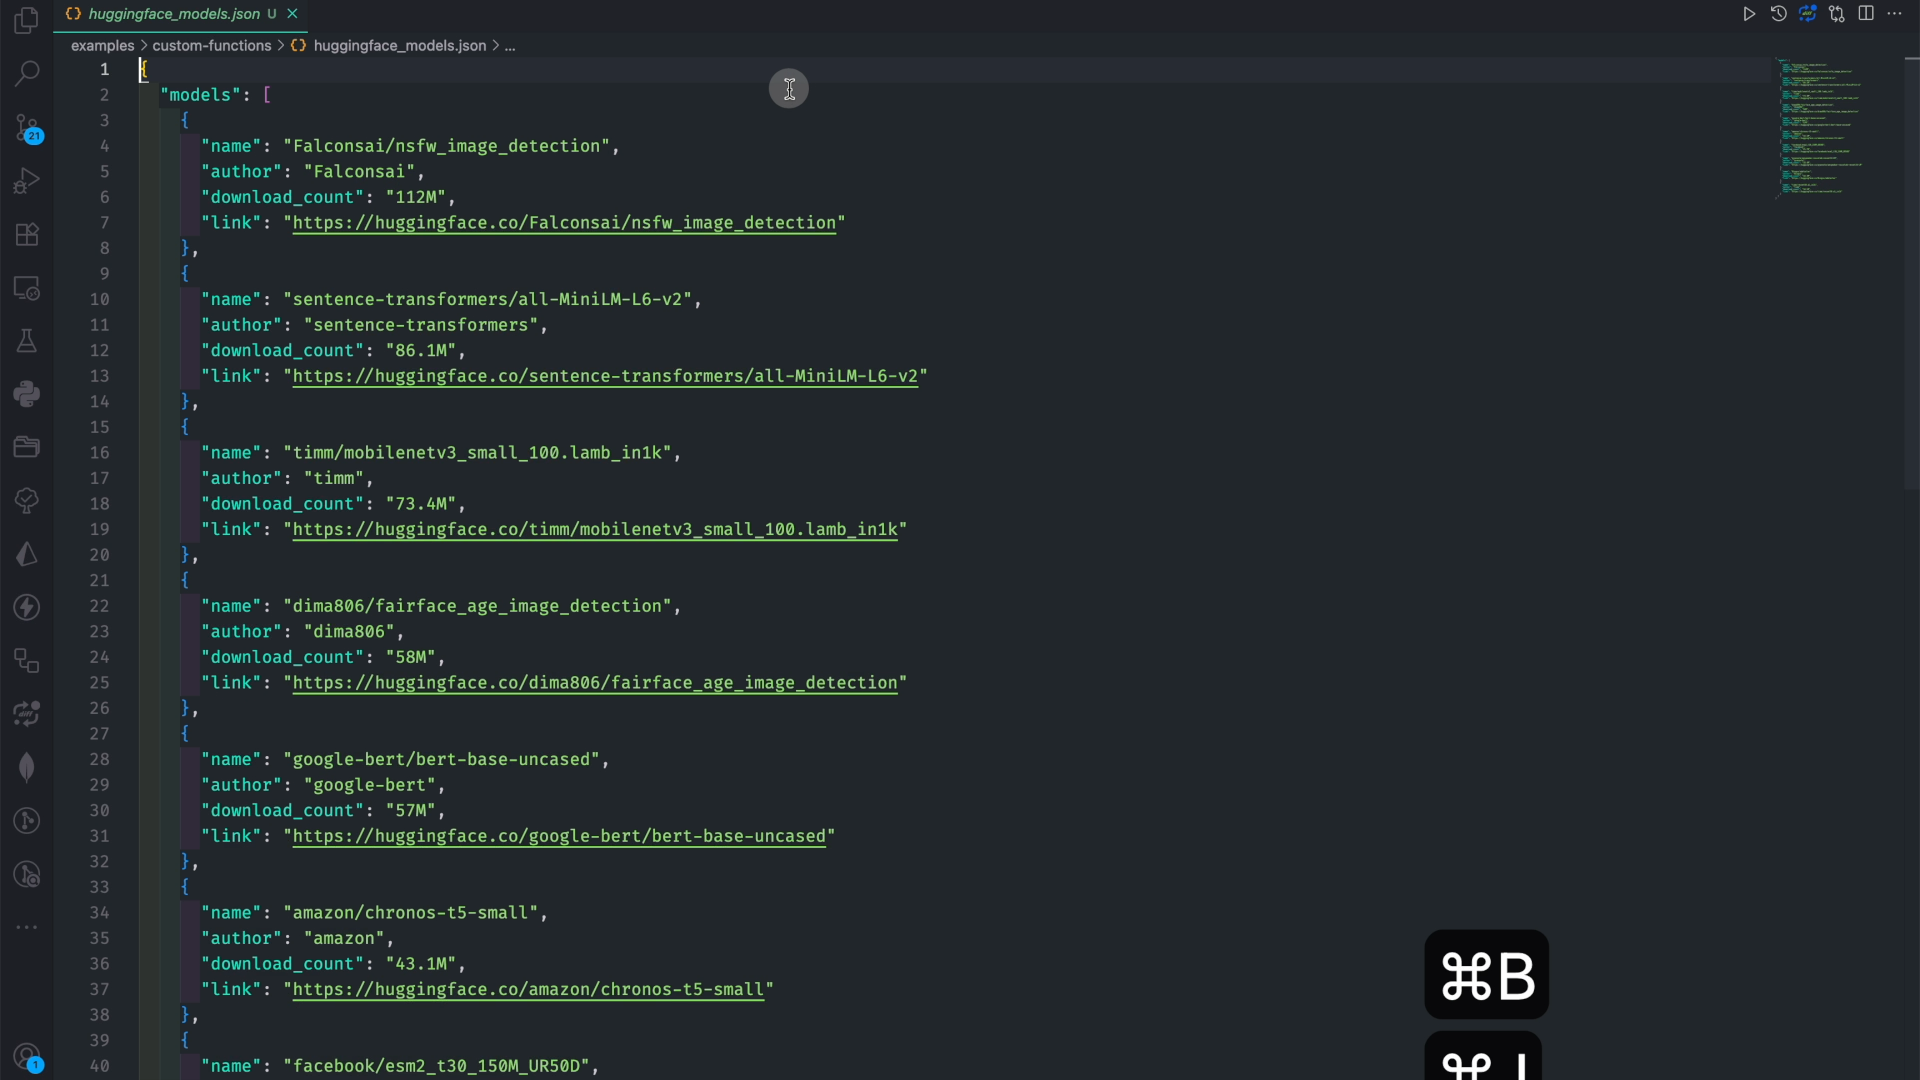Open the tree-in-cloud icon view
Viewport: 1920px width, 1080px height.
pyautogui.click(x=27, y=500)
